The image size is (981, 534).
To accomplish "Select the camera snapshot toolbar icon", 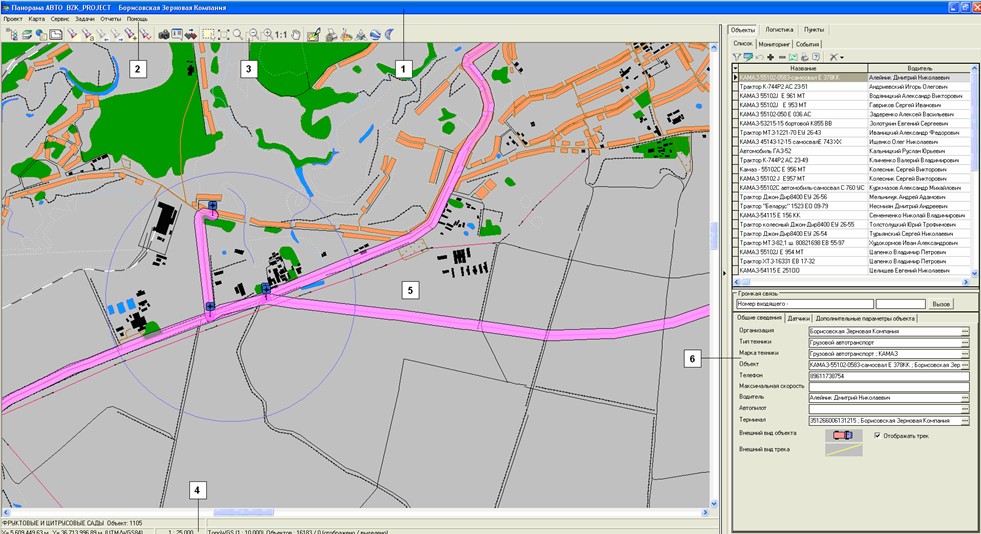I will pos(164,34).
